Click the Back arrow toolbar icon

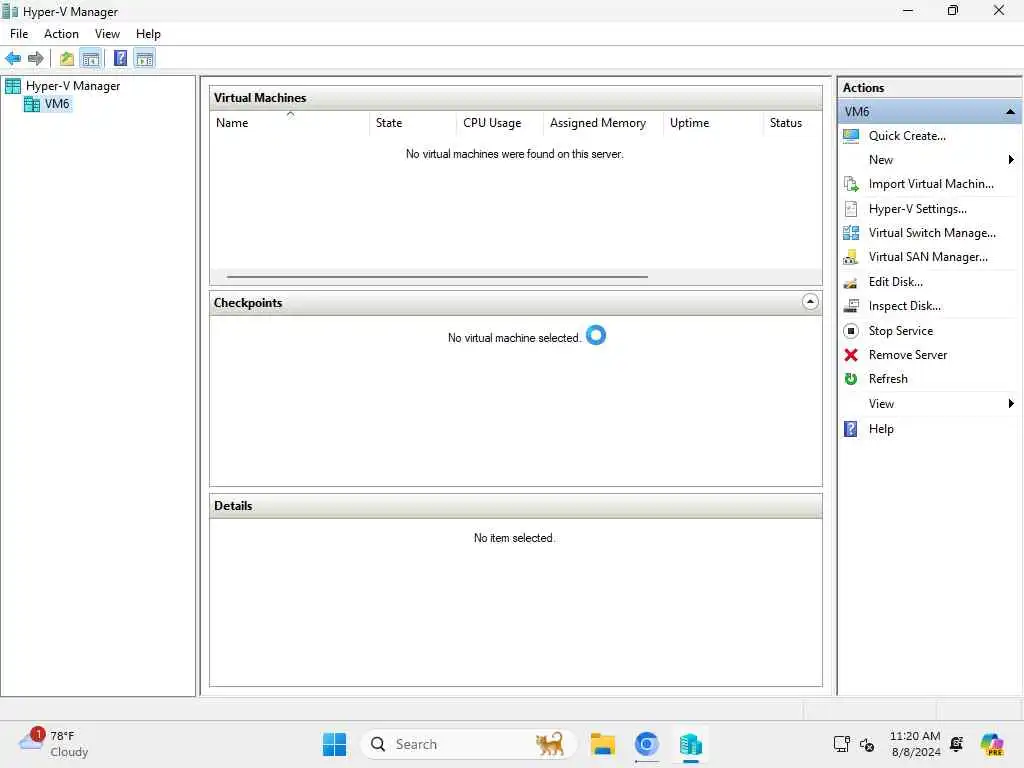tap(13, 59)
